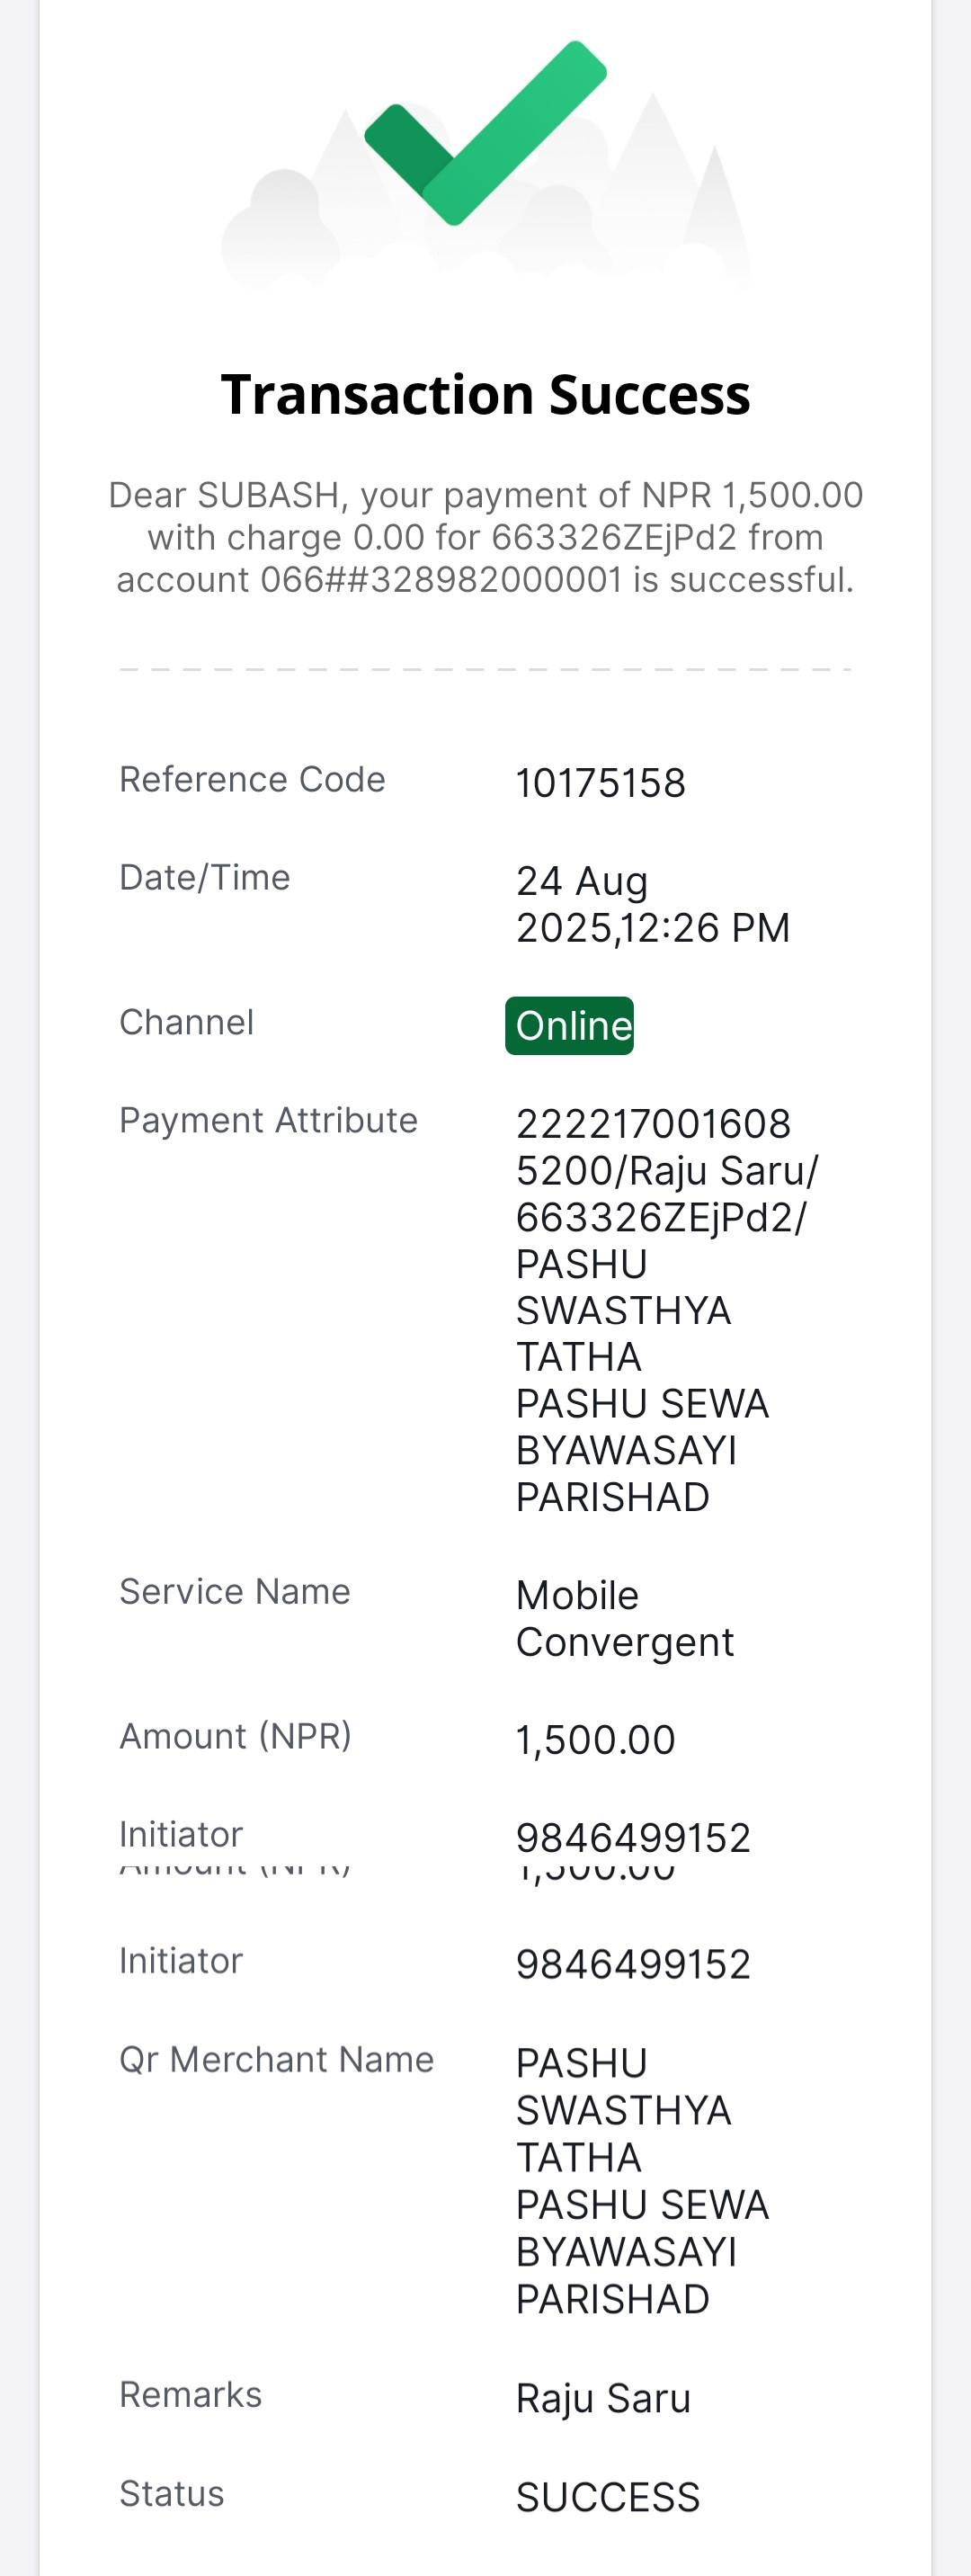Tap the Channel label
Screen dimensions: 971x2576
(186, 1022)
